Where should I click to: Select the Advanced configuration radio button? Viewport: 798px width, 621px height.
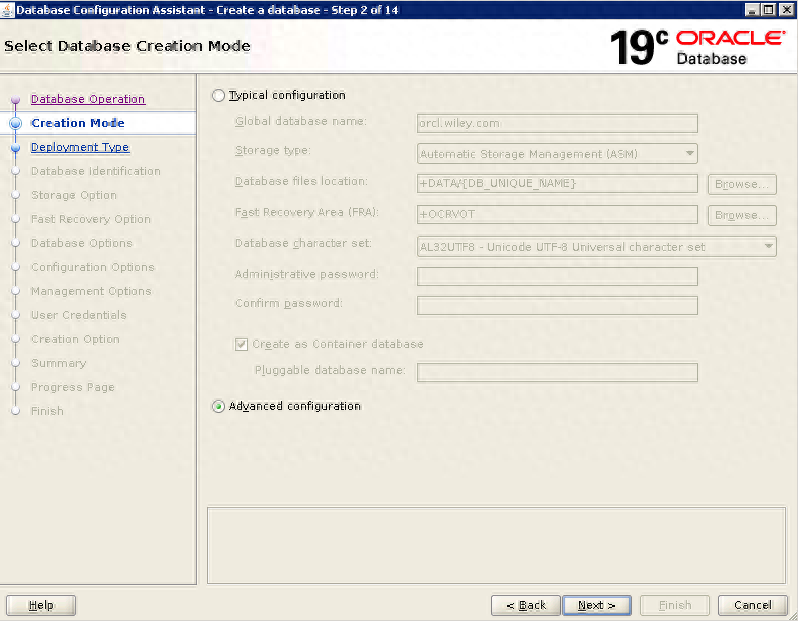coord(219,407)
